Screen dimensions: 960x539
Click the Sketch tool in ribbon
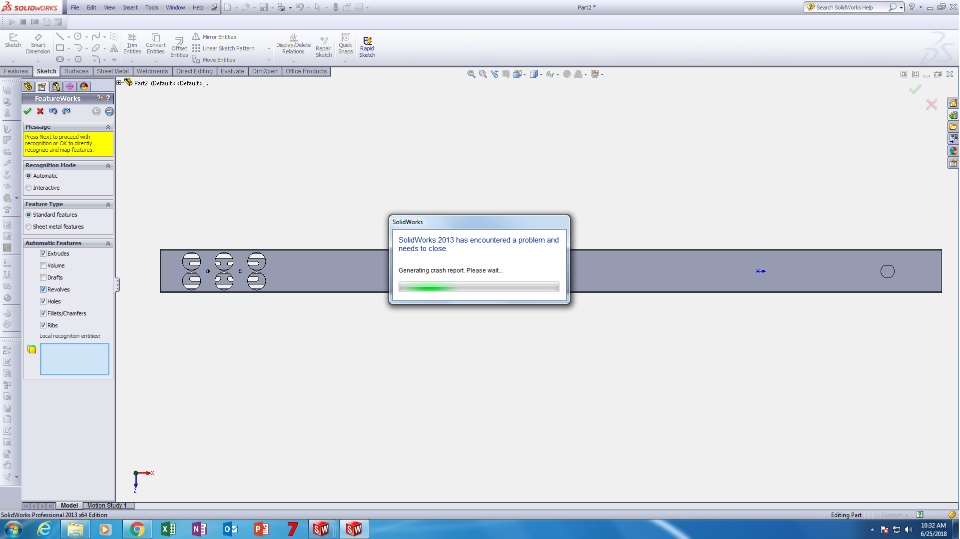tap(13, 42)
